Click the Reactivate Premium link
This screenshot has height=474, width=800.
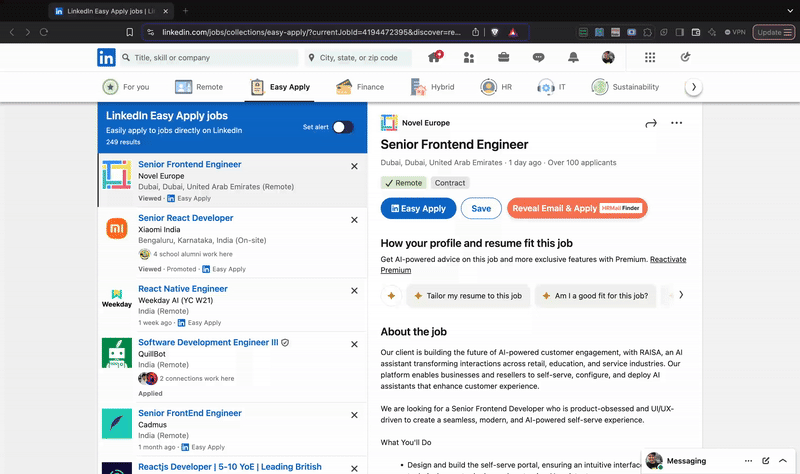coord(668,259)
